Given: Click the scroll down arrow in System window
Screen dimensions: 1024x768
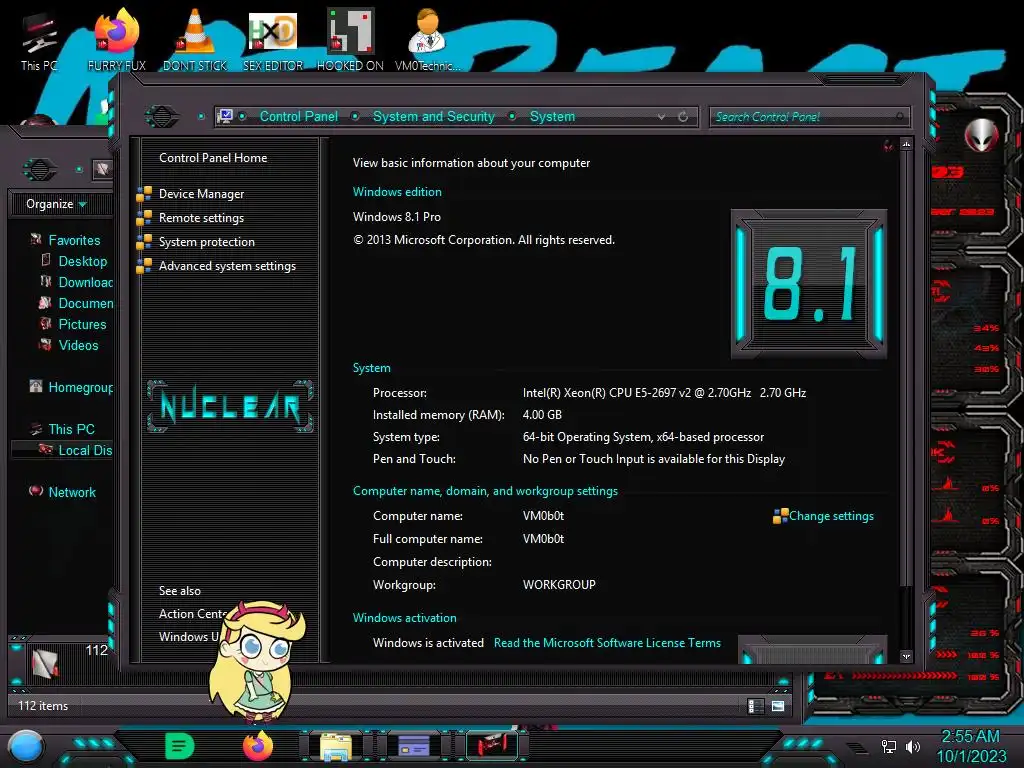Looking at the screenshot, I should (x=906, y=656).
